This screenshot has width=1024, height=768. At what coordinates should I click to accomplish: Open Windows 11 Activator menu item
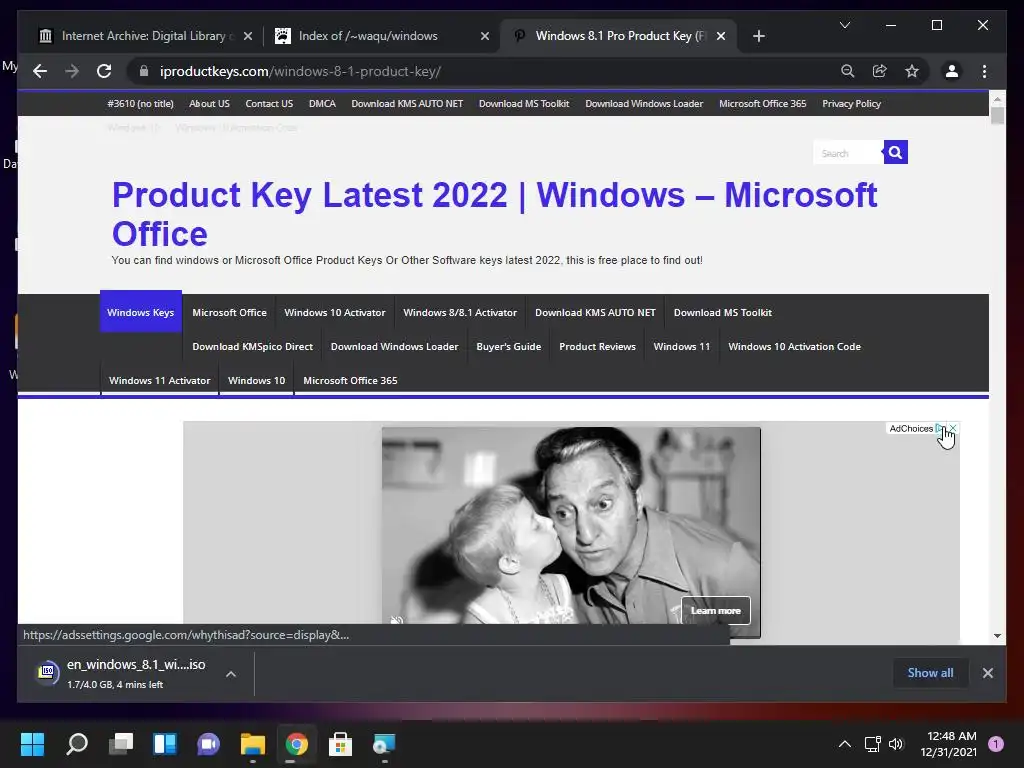coord(159,380)
